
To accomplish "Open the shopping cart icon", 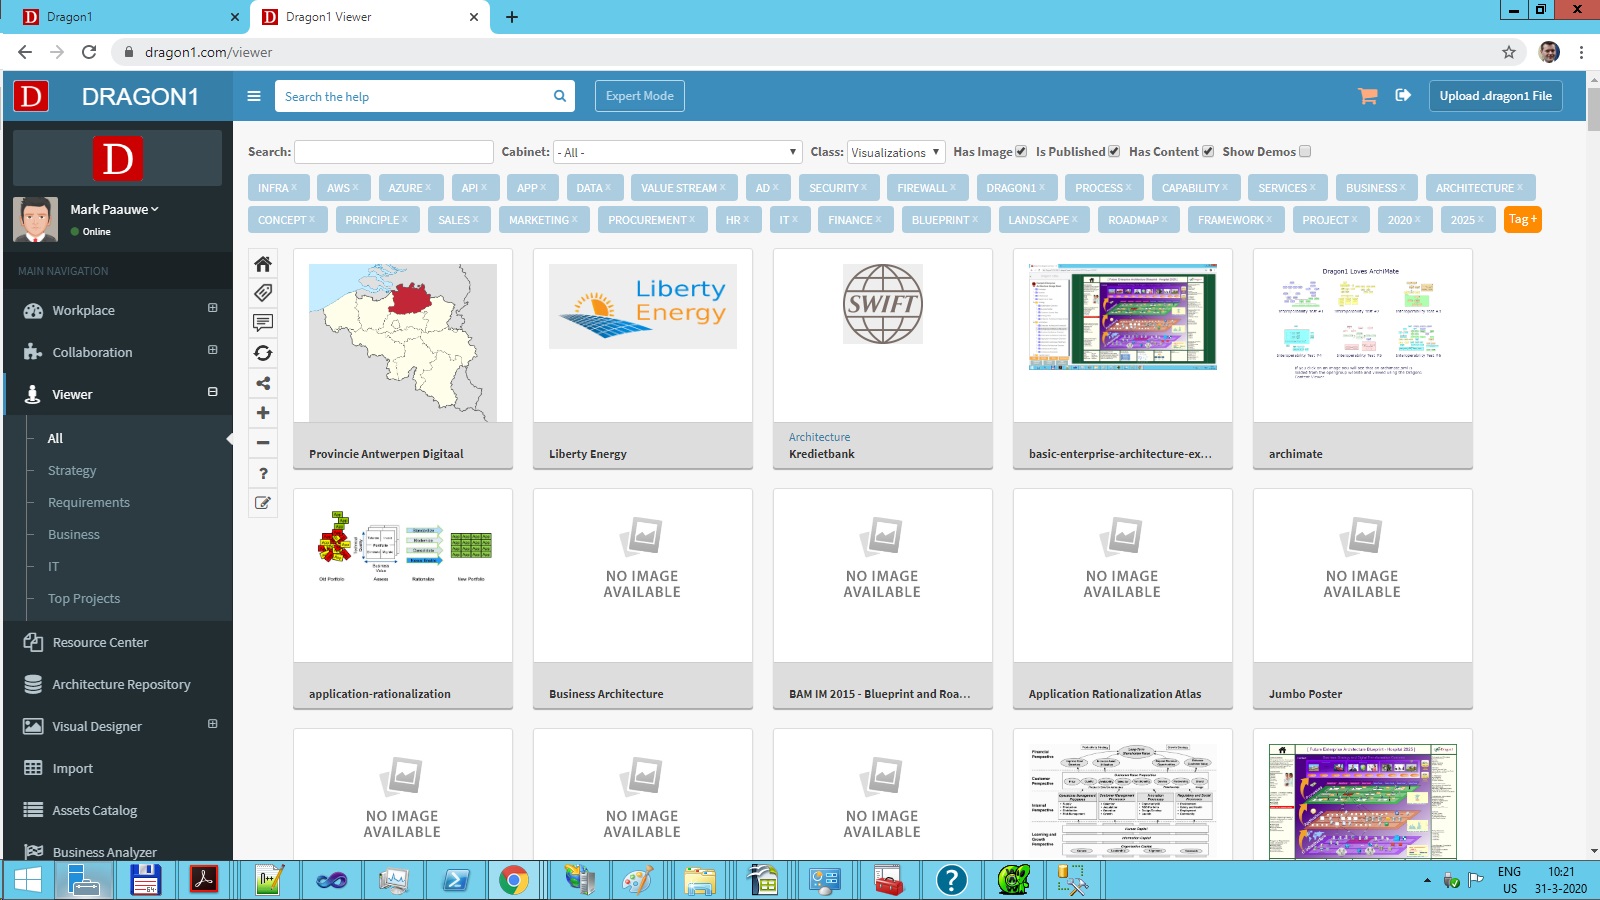I will click(x=1368, y=96).
